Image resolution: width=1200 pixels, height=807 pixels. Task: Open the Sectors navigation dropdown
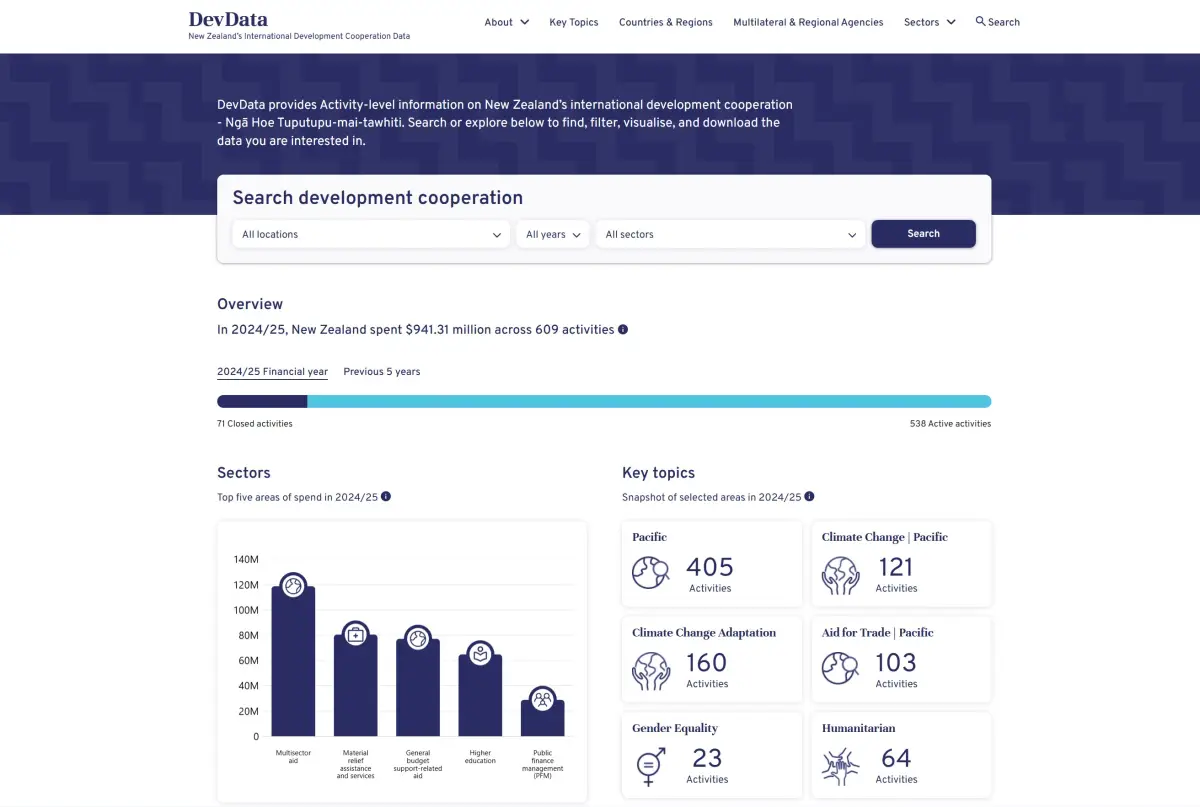pyautogui.click(x=929, y=21)
